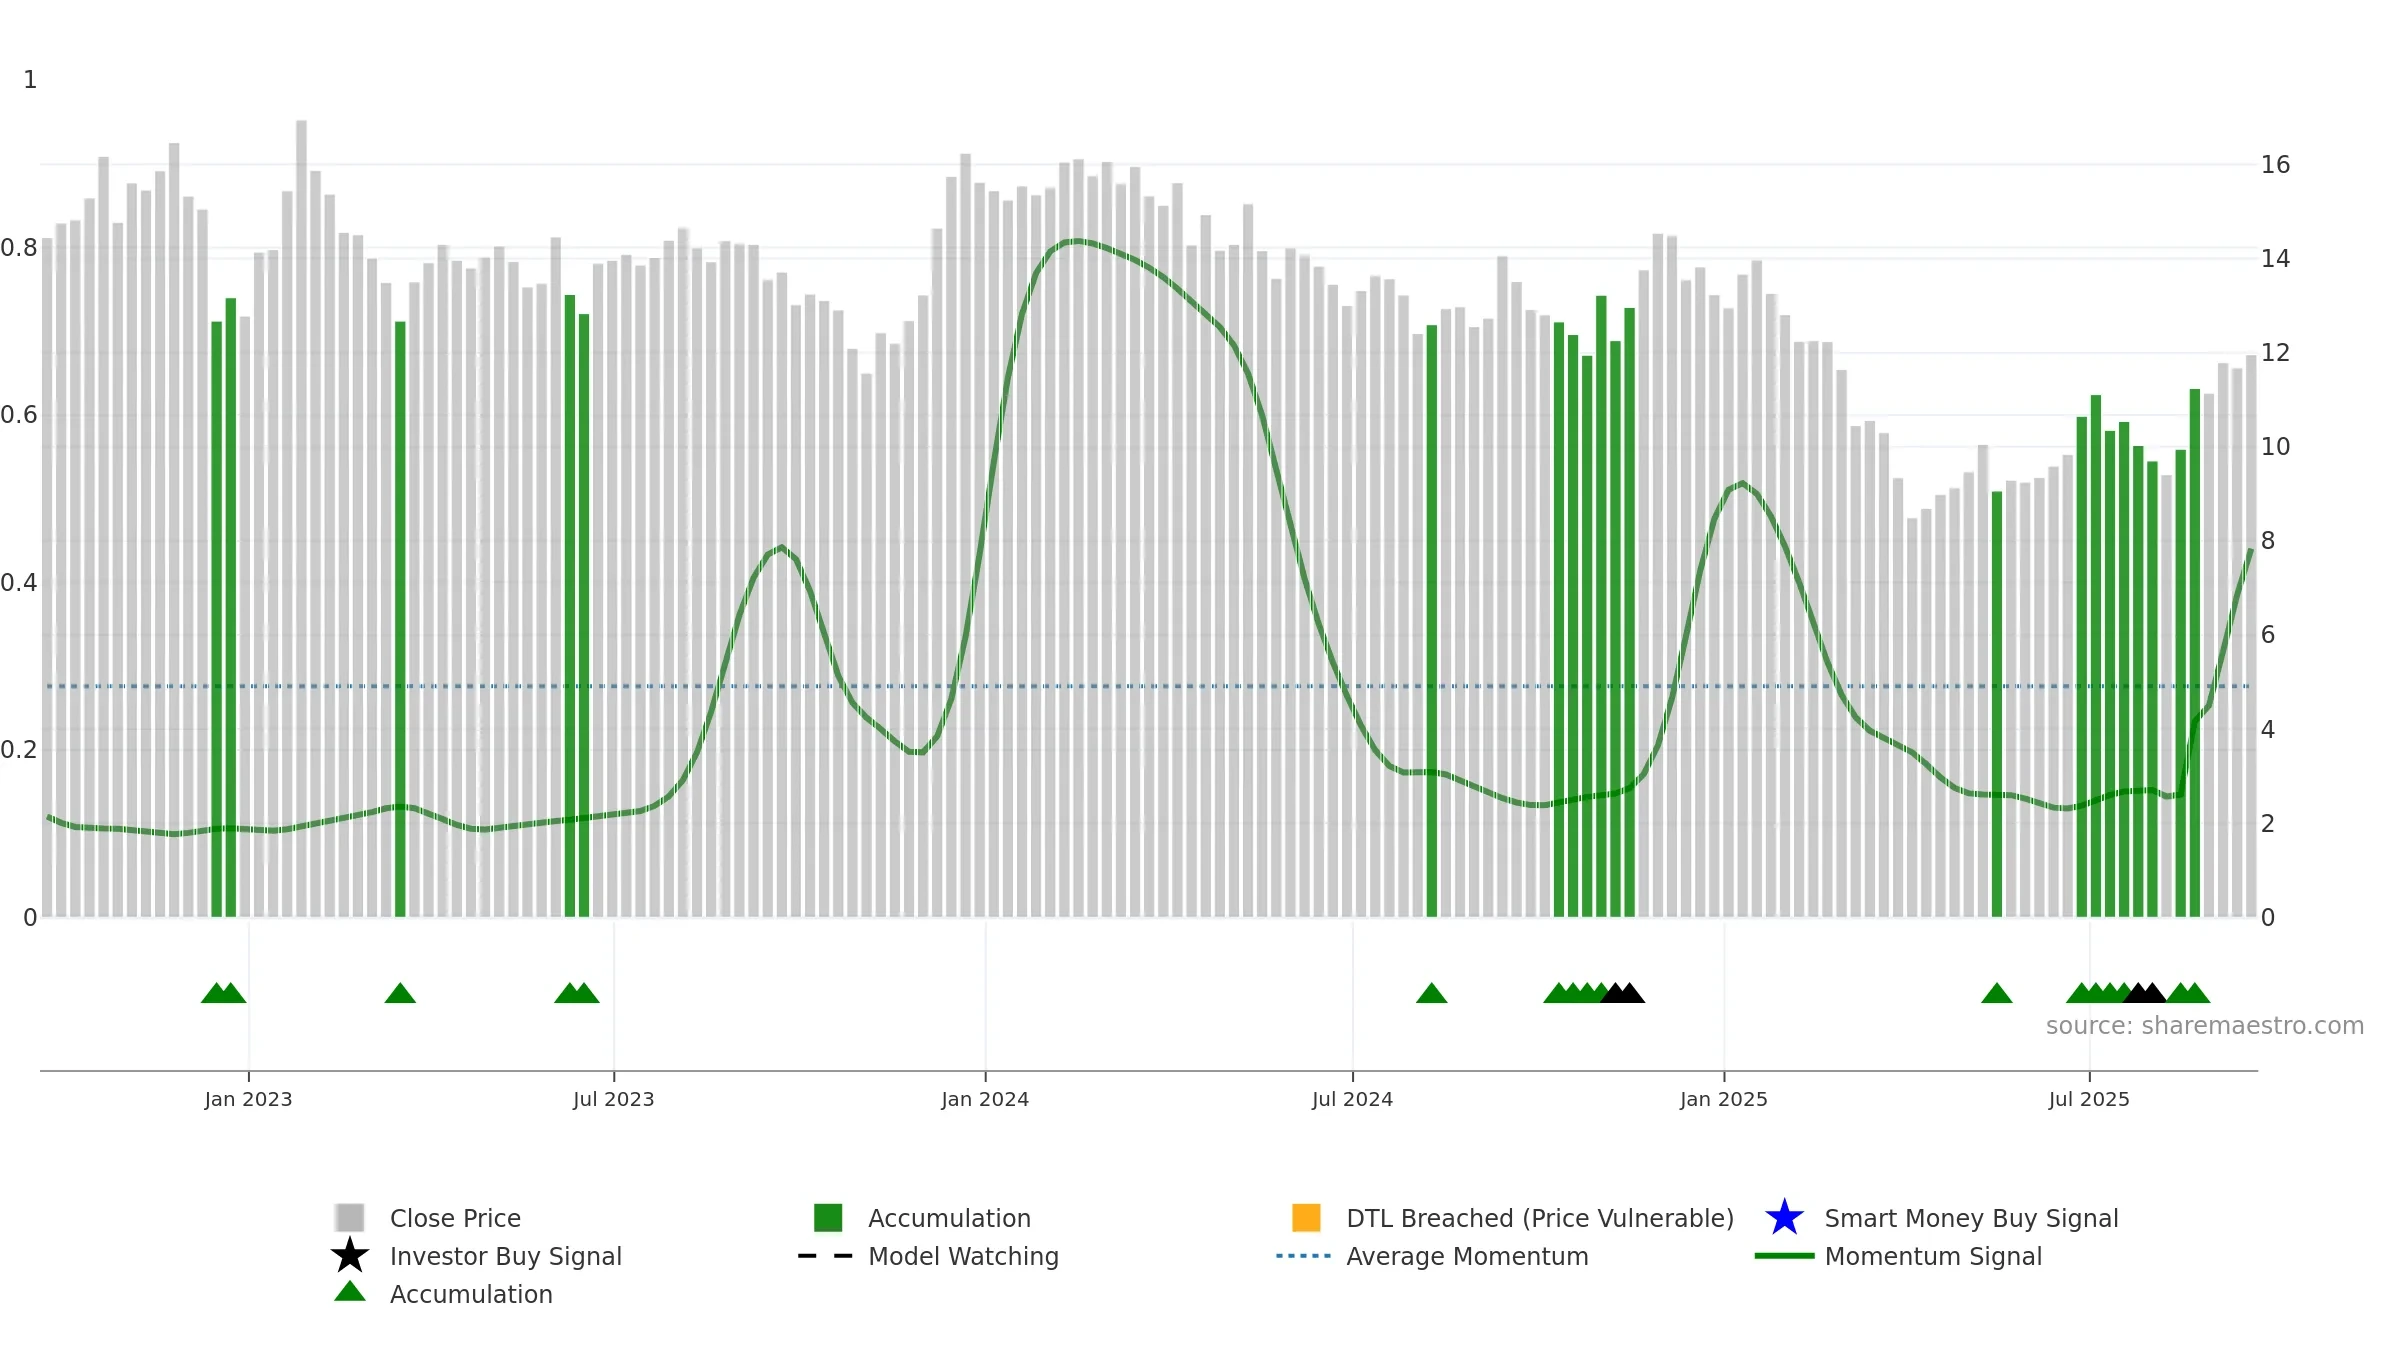The width and height of the screenshot is (2400, 1350).
Task: Click the green accumulation bar near Mar 2023
Action: [x=400, y=619]
